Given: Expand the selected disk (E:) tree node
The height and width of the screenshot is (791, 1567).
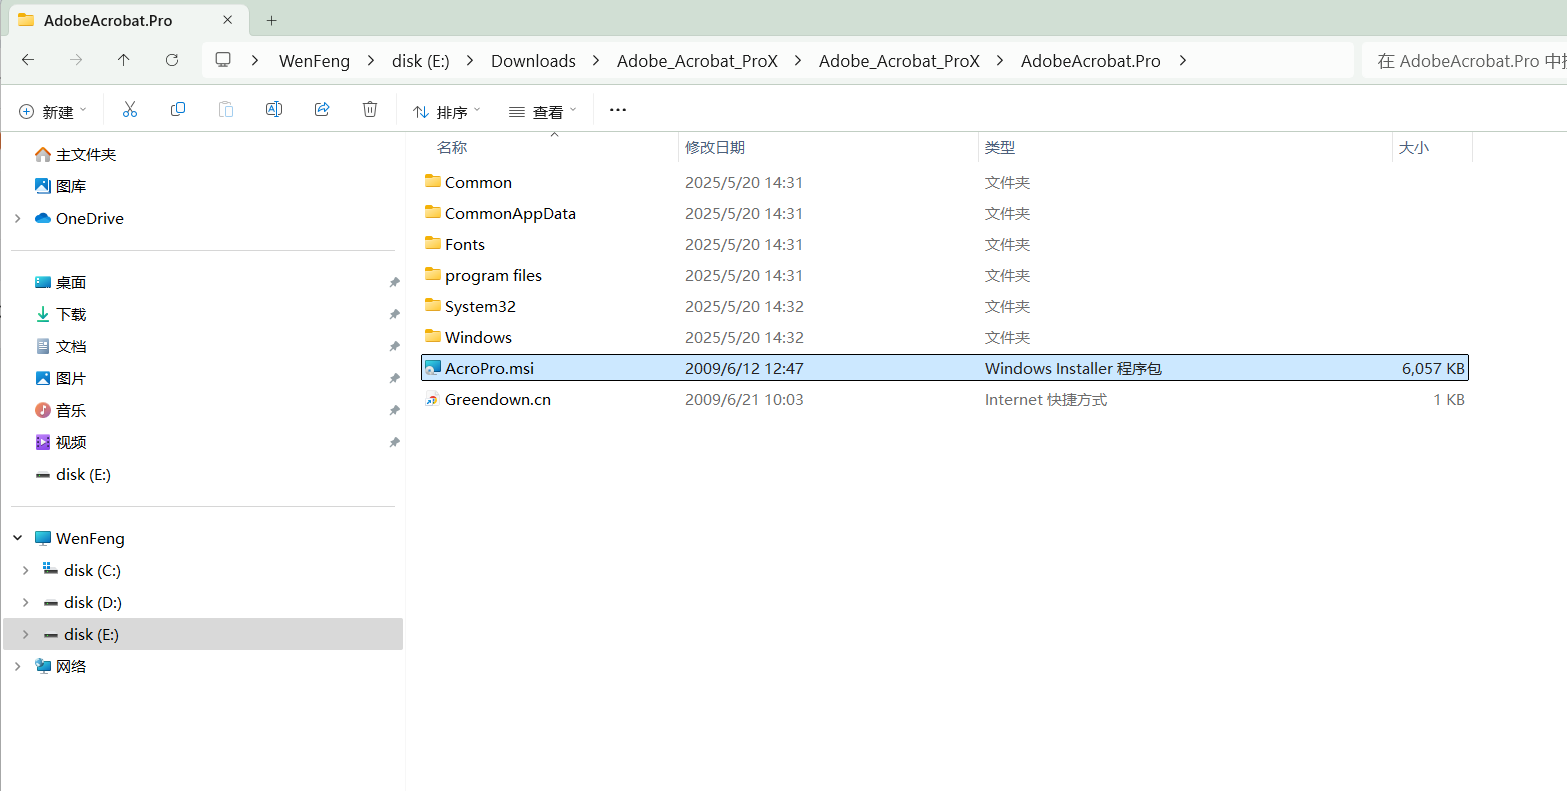Looking at the screenshot, I should click(x=26, y=634).
